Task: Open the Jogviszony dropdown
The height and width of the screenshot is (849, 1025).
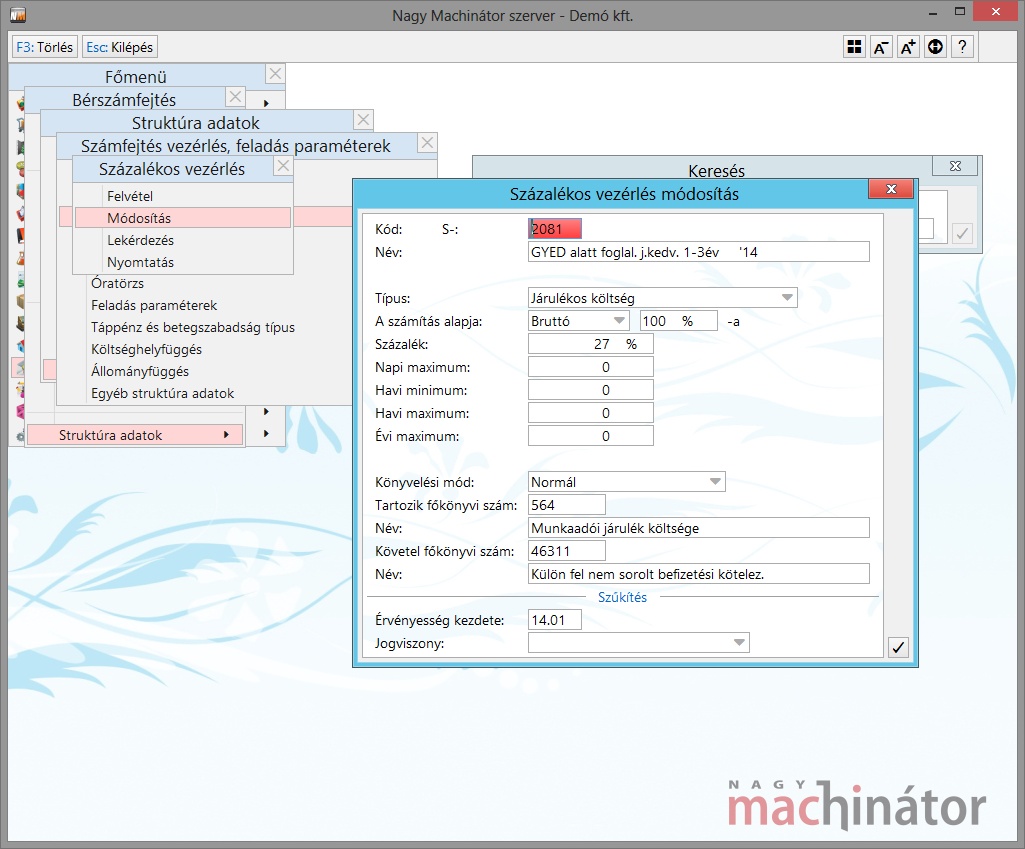Action: coord(639,642)
